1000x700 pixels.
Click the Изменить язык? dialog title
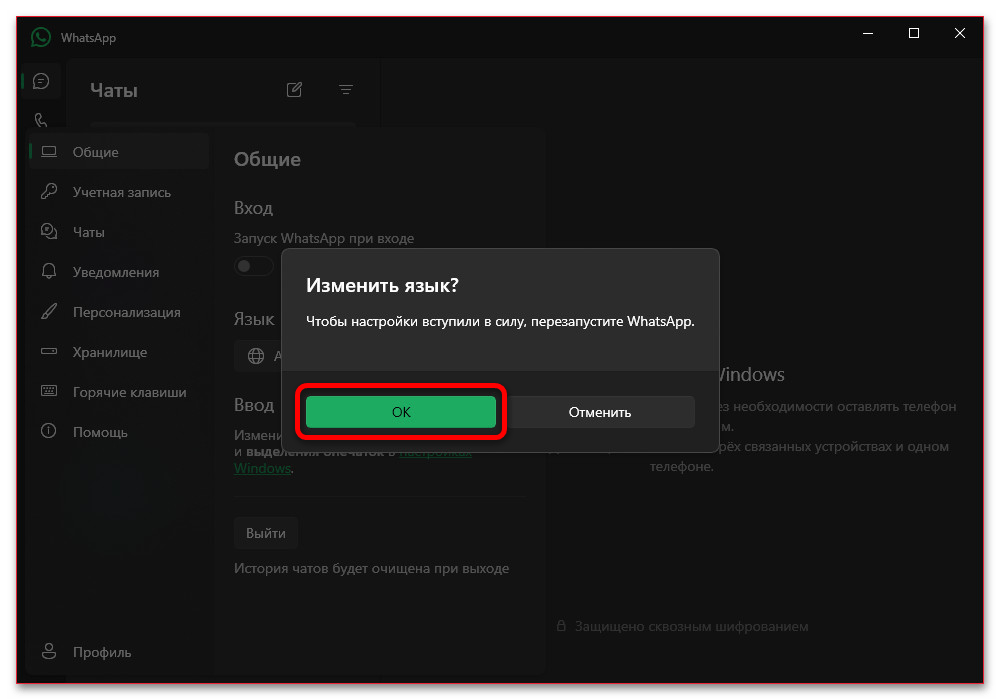pos(382,285)
